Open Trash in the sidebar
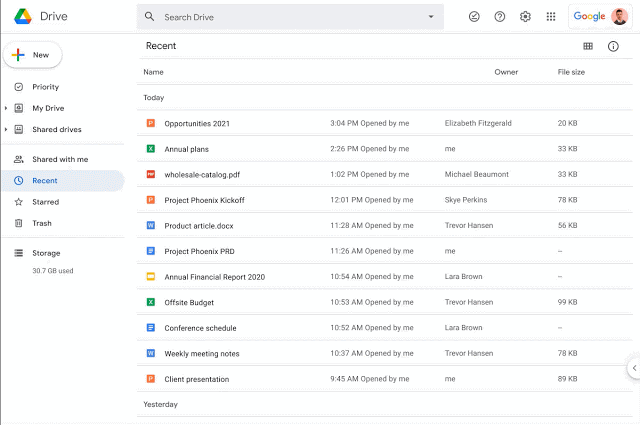 [41, 223]
